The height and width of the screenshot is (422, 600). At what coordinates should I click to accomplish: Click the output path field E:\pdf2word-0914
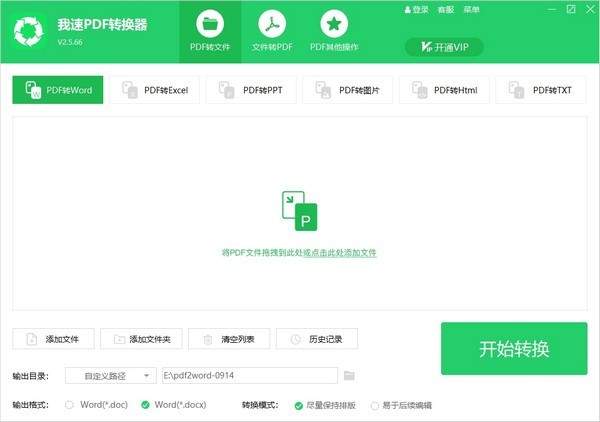[x=249, y=376]
